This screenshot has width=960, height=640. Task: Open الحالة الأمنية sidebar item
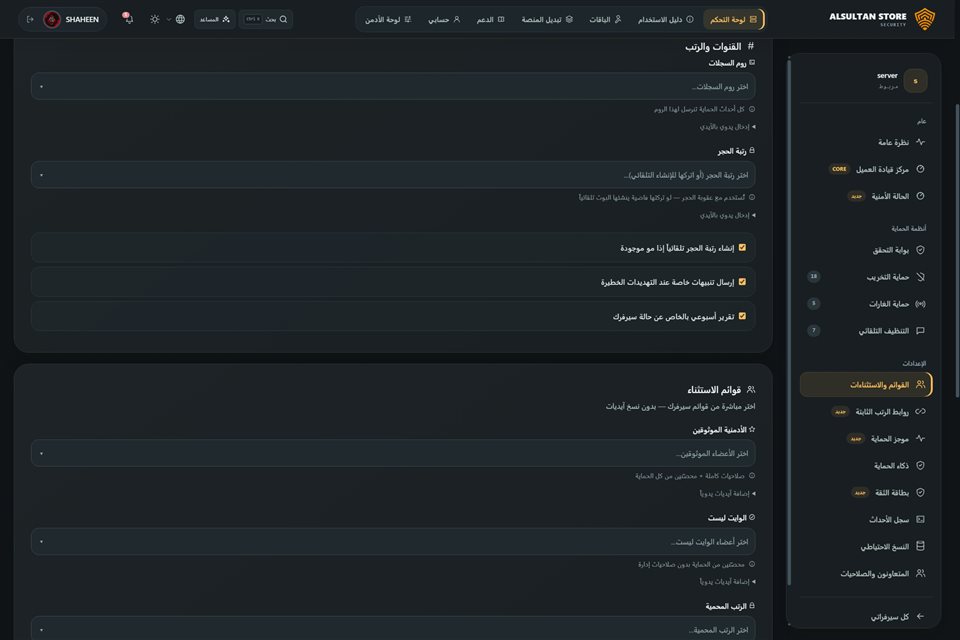[865, 196]
